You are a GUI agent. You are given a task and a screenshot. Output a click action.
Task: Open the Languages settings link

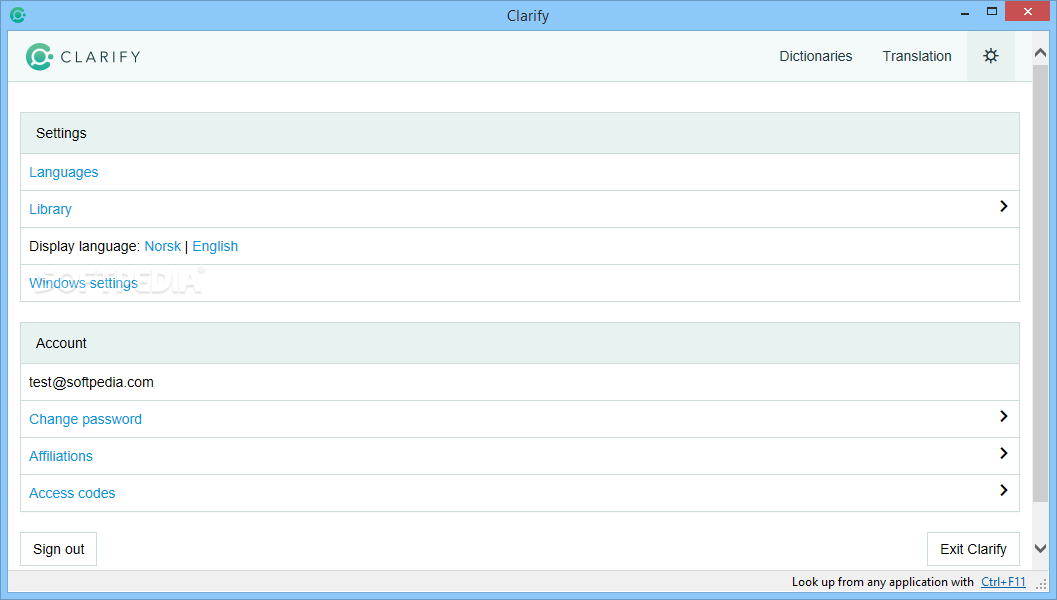(x=63, y=173)
